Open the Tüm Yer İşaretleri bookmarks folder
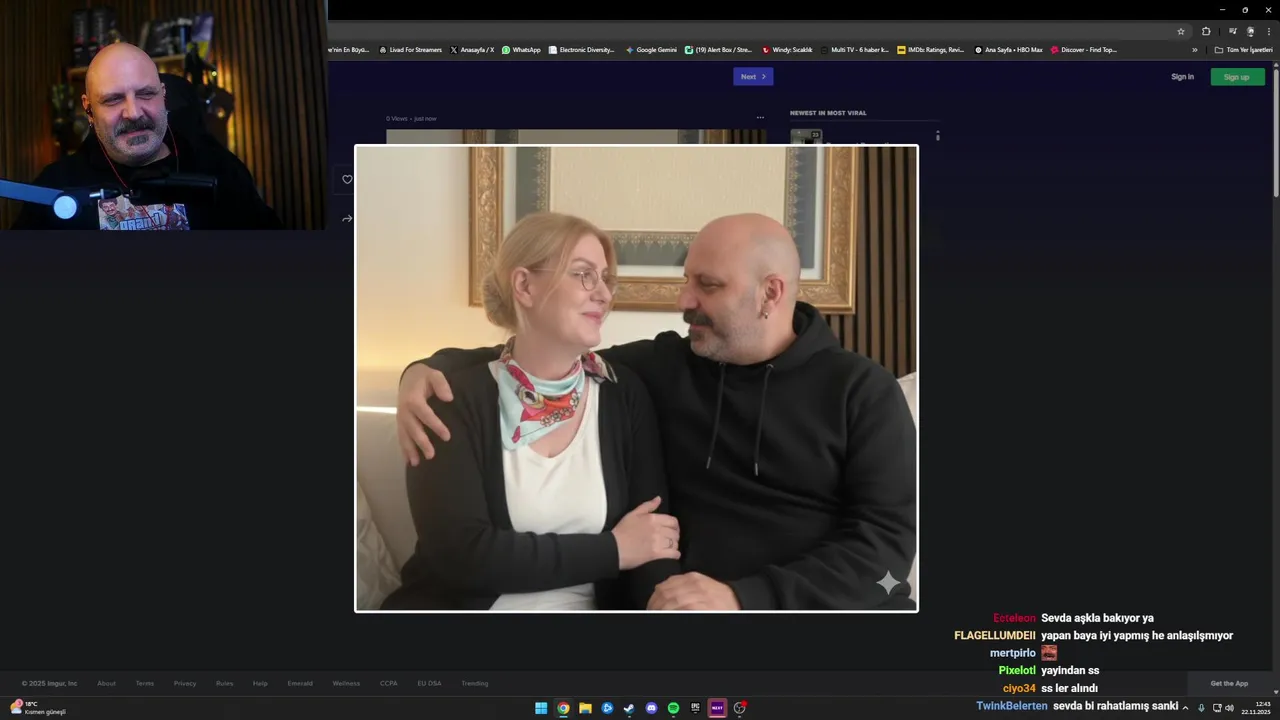This screenshot has height=720, width=1280. pyautogui.click(x=1243, y=50)
